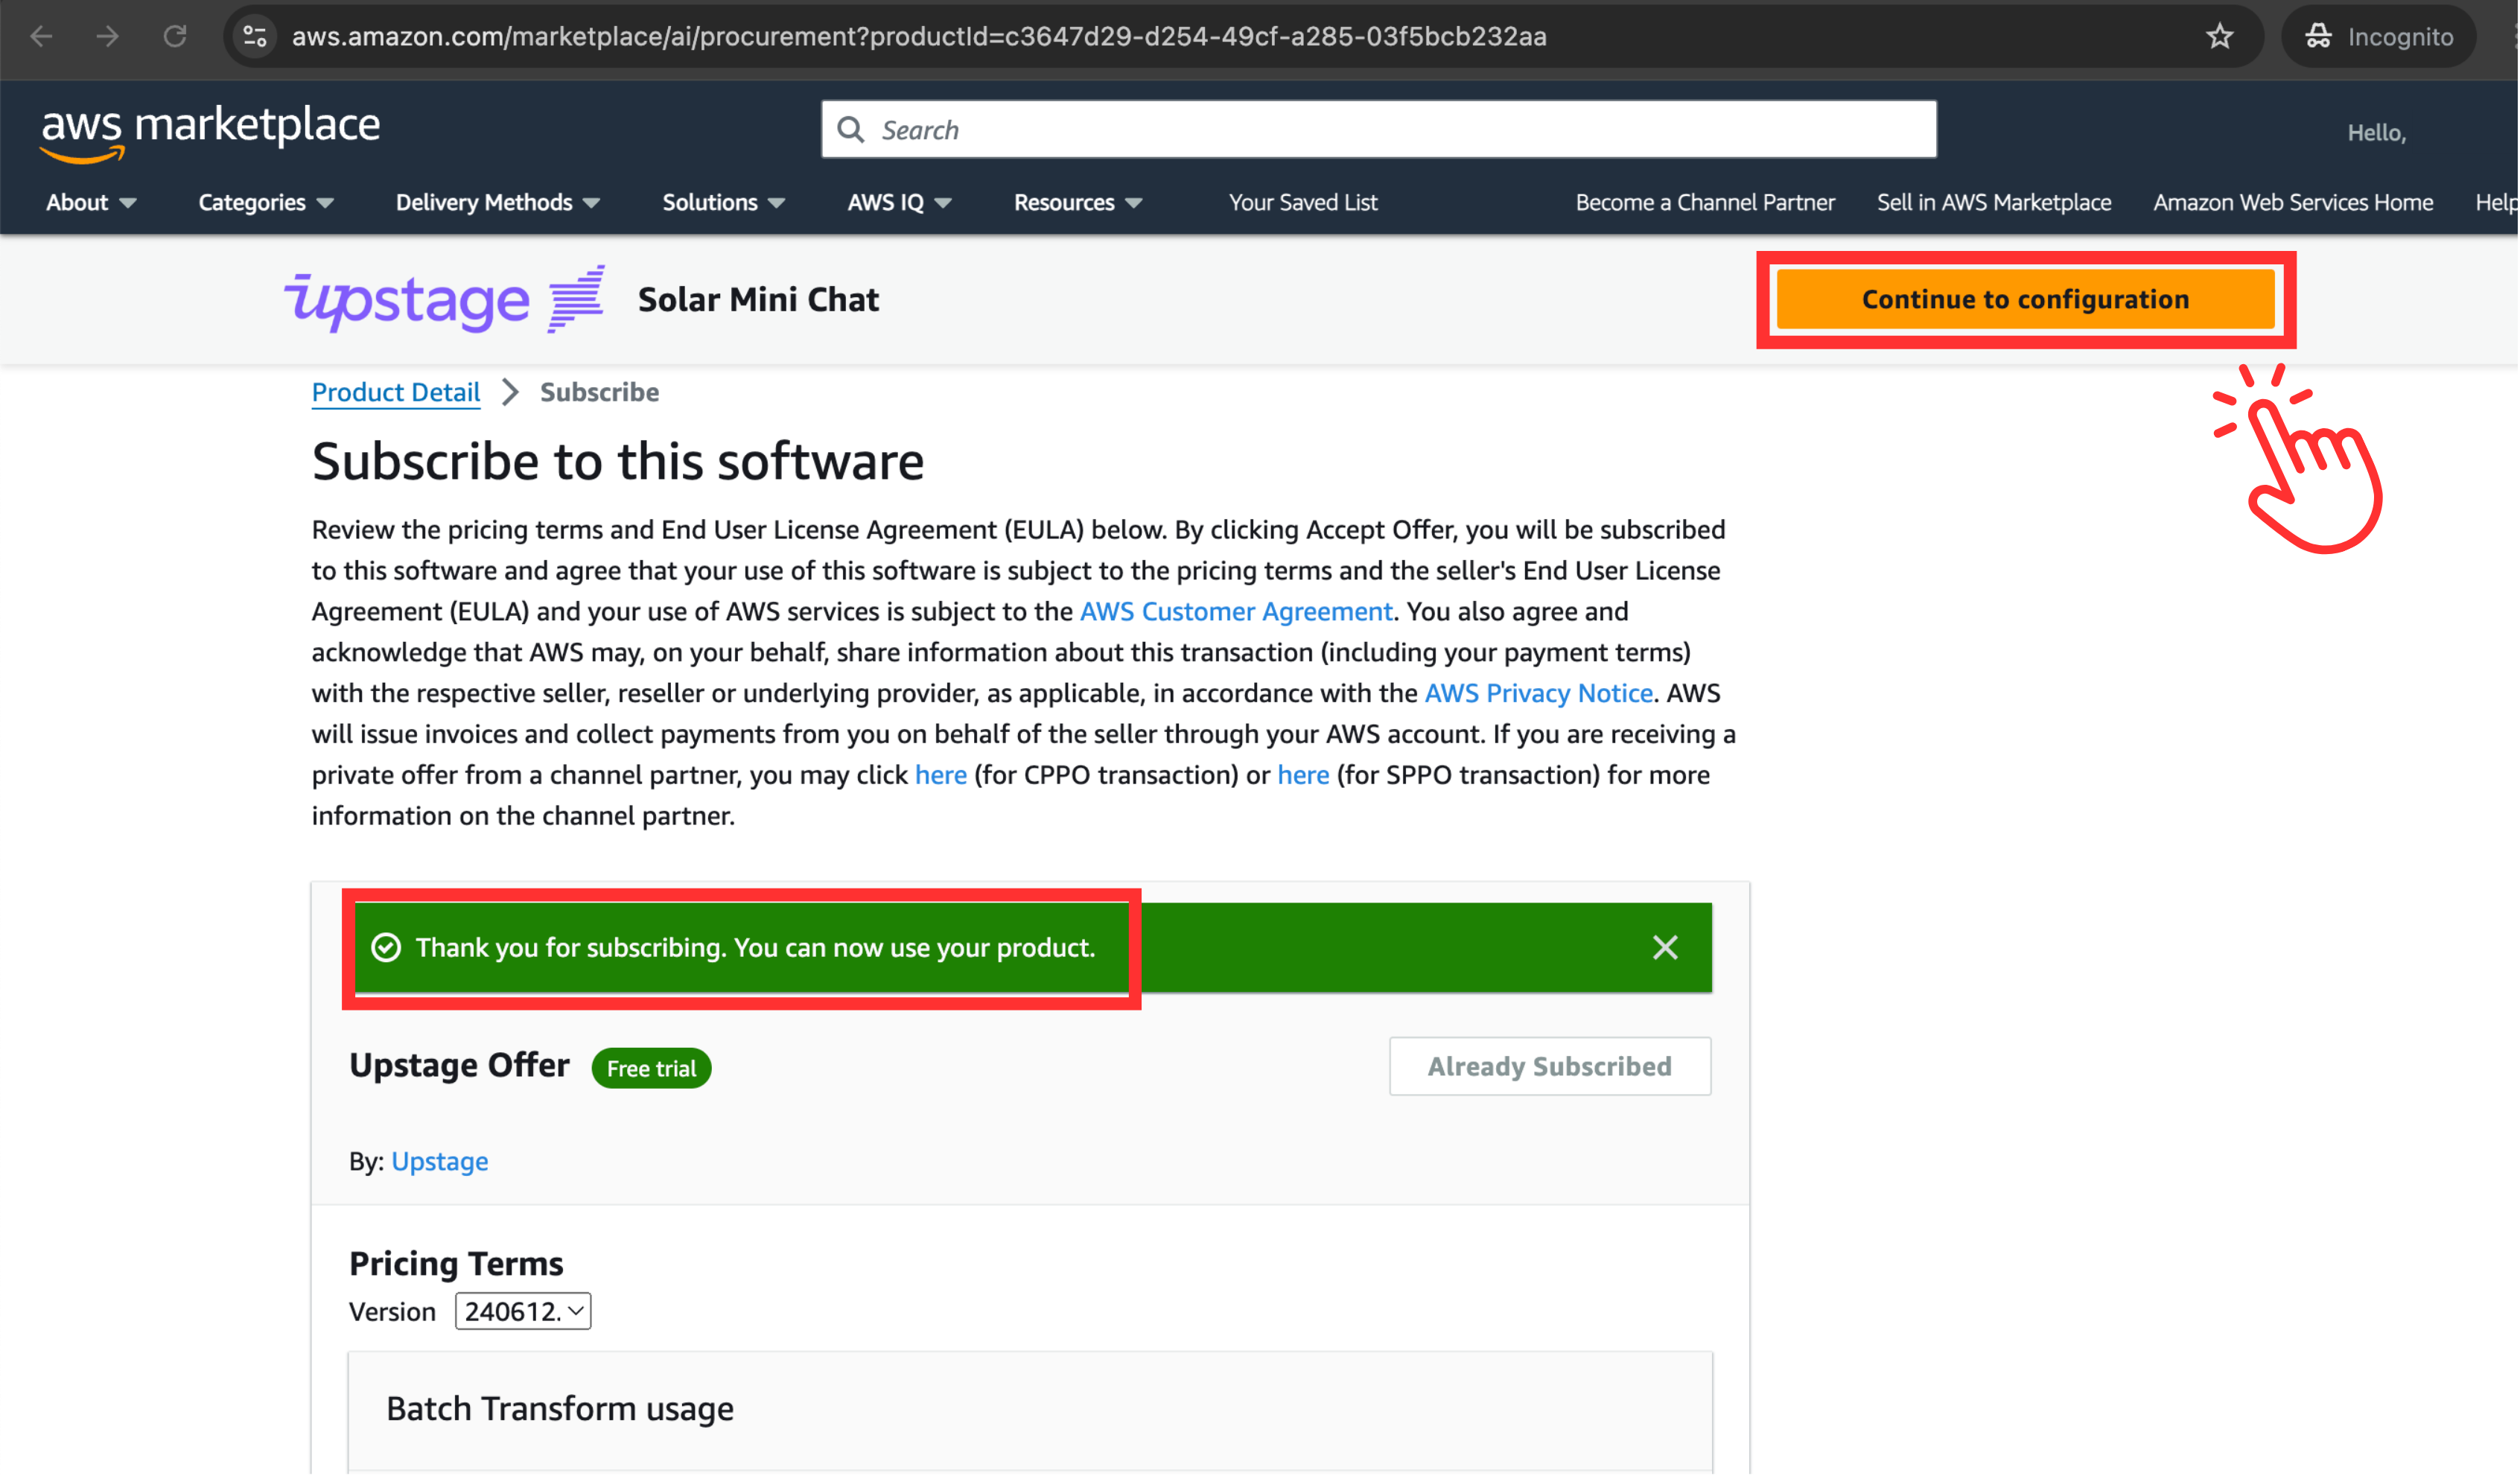Expand the Delivery Methods menu

(498, 203)
